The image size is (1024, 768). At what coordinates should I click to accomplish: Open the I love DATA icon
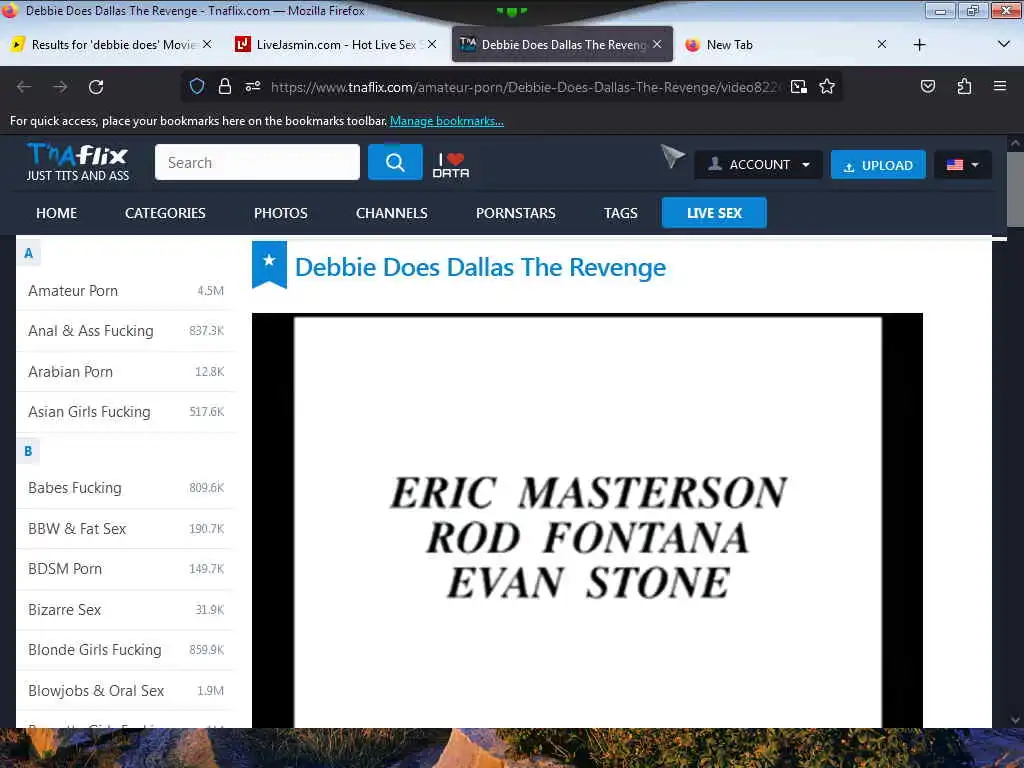point(451,165)
